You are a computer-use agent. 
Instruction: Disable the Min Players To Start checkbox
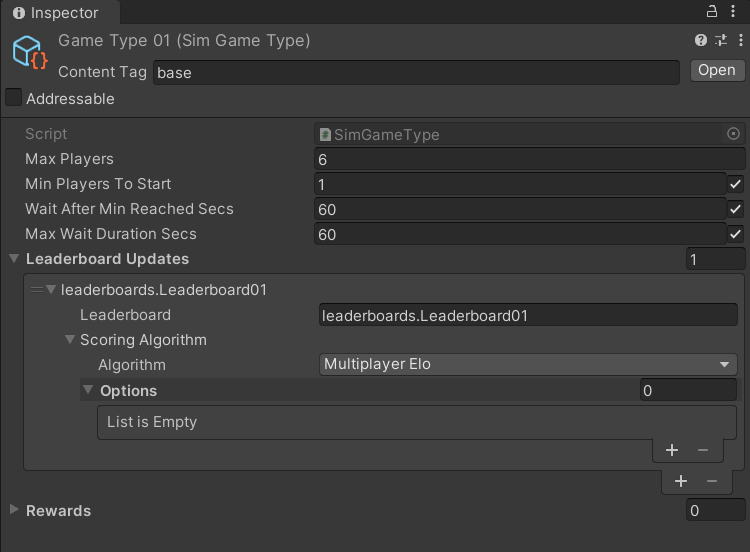point(735,184)
